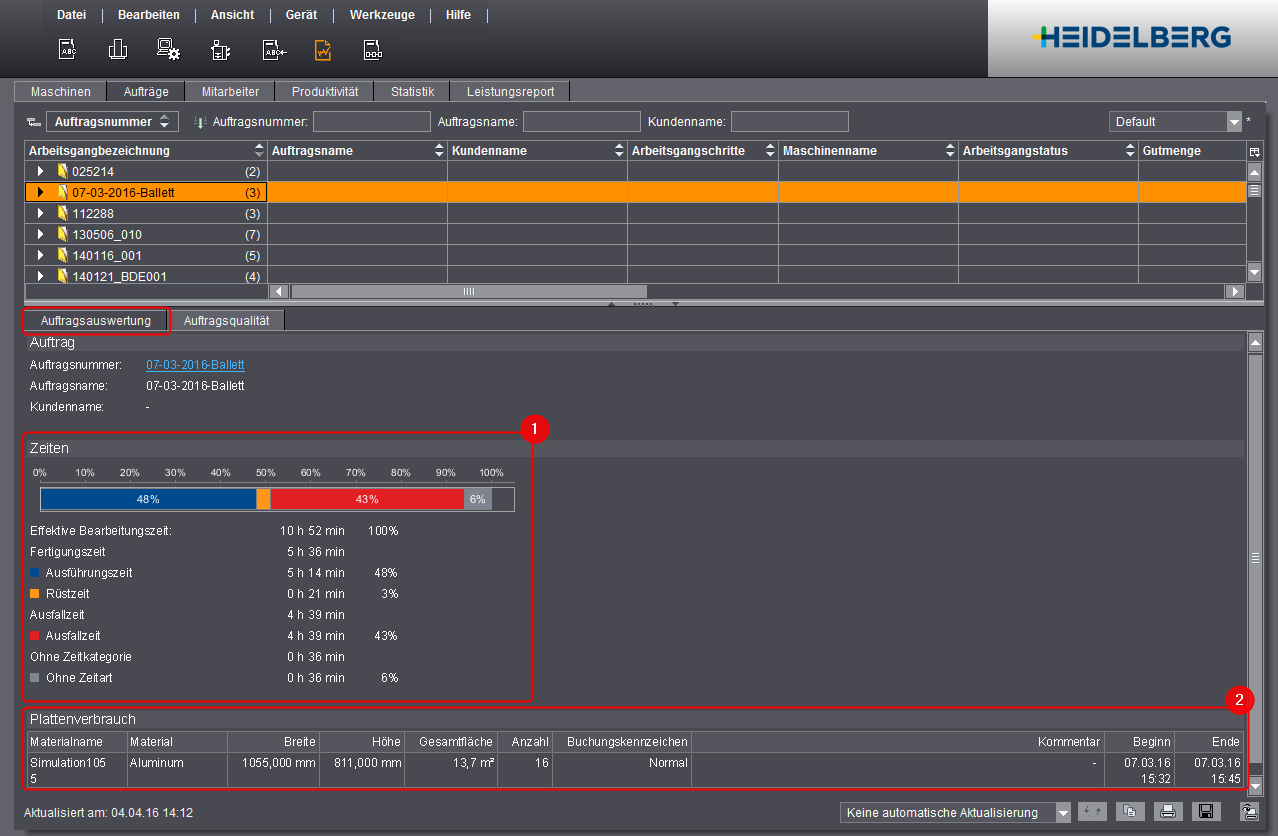
Task: Sort by Auftragsname column arrows
Action: tap(438, 151)
